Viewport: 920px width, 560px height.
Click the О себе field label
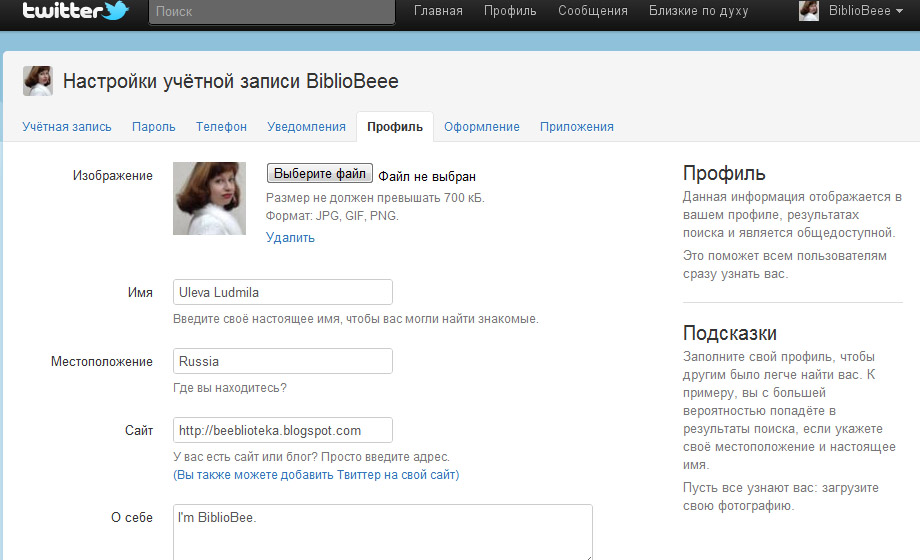pos(132,518)
